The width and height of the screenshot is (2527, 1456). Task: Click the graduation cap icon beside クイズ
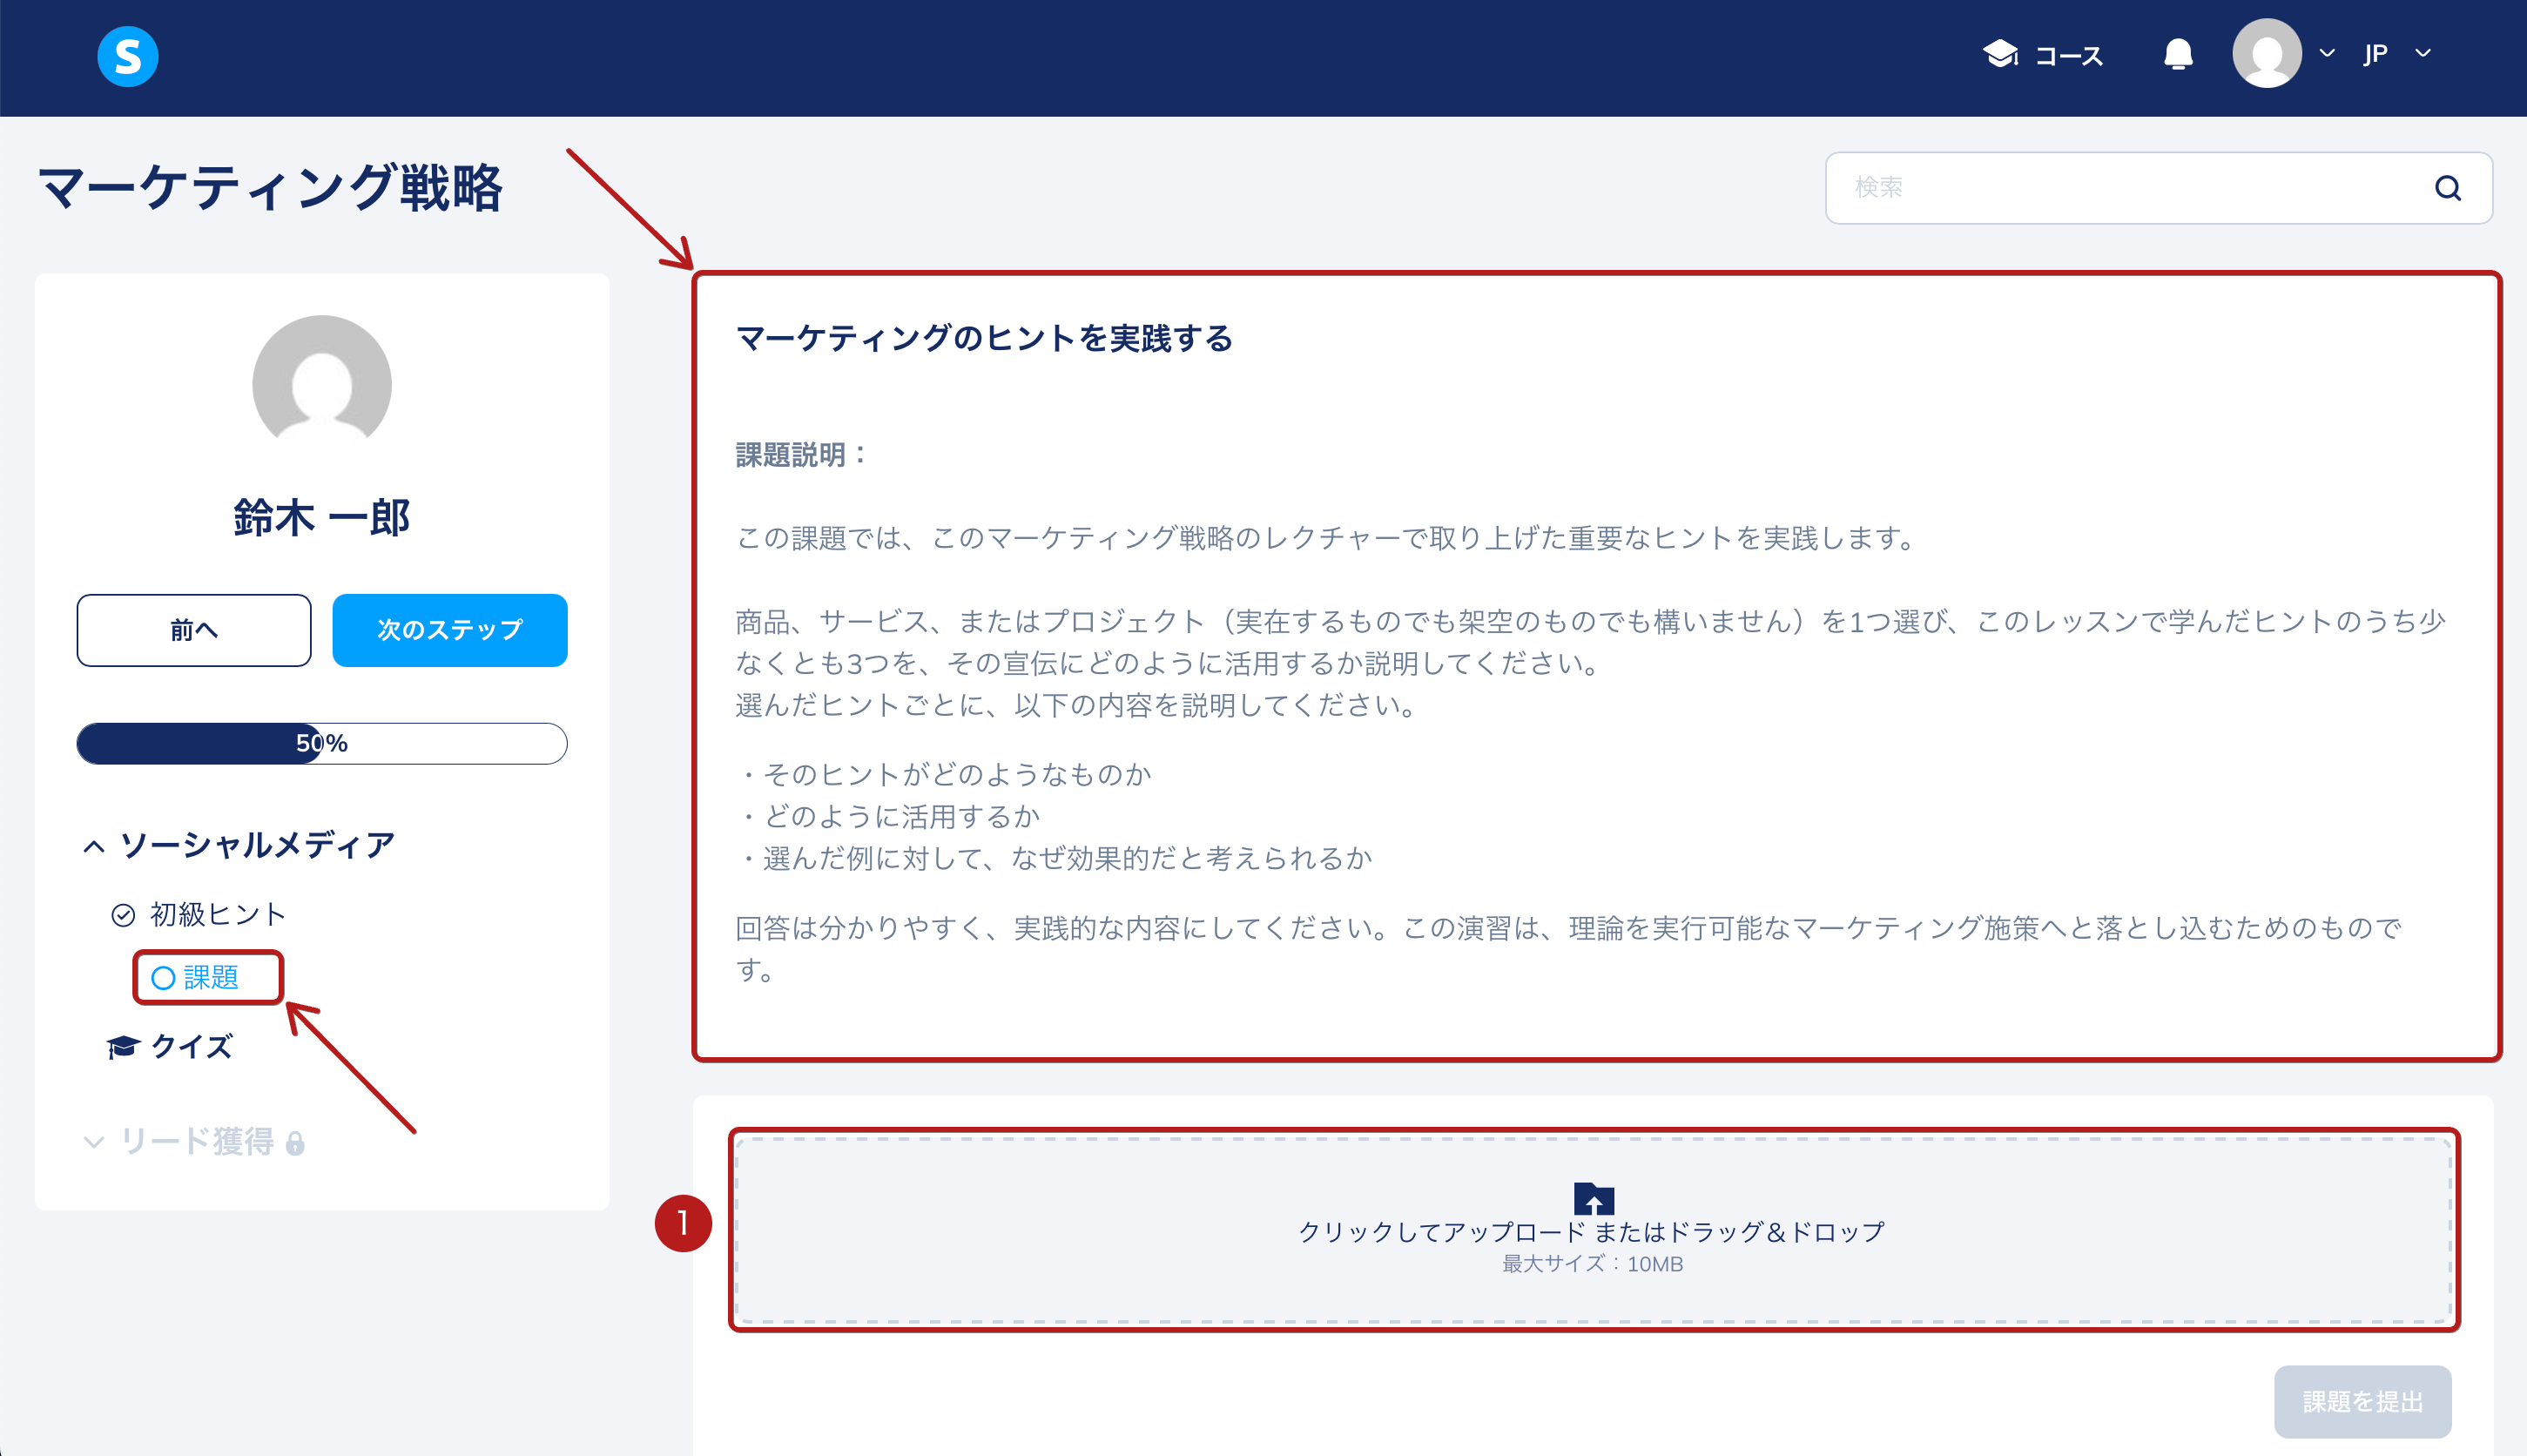pyautogui.click(x=122, y=1047)
